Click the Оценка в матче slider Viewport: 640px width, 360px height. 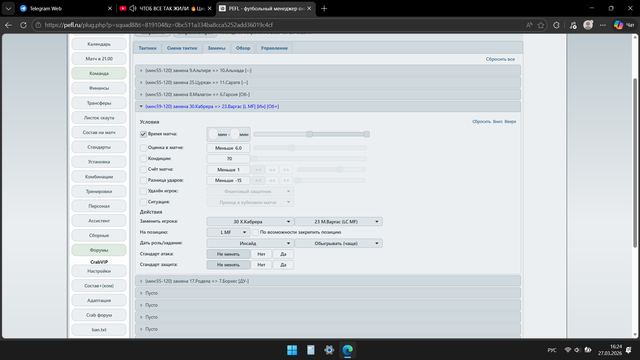[310, 148]
